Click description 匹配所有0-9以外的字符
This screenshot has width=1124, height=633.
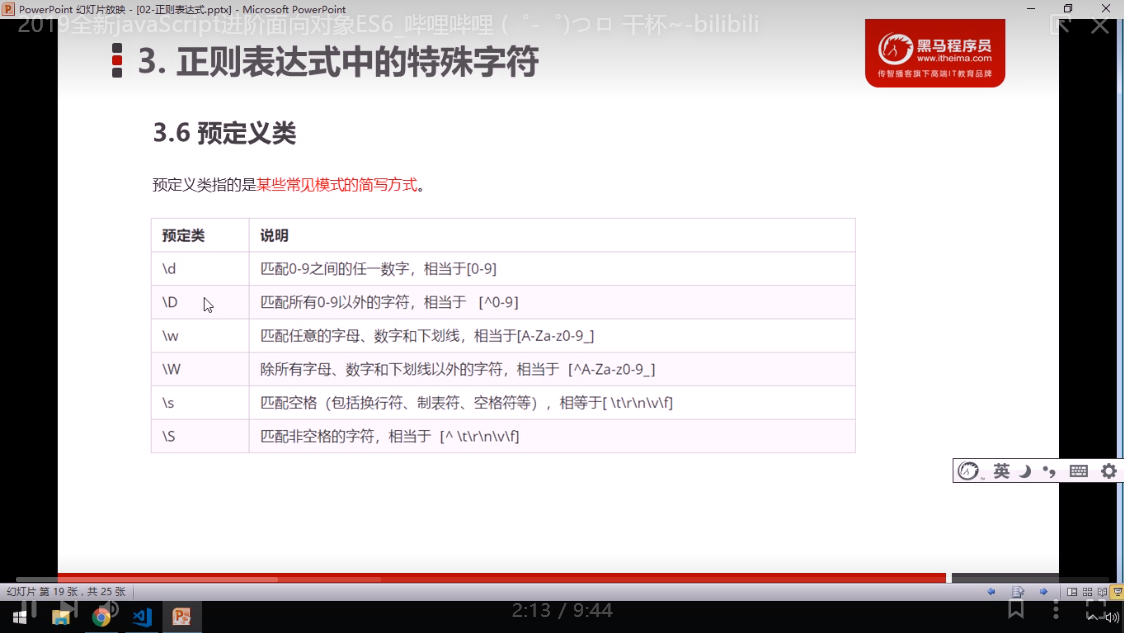(x=335, y=303)
